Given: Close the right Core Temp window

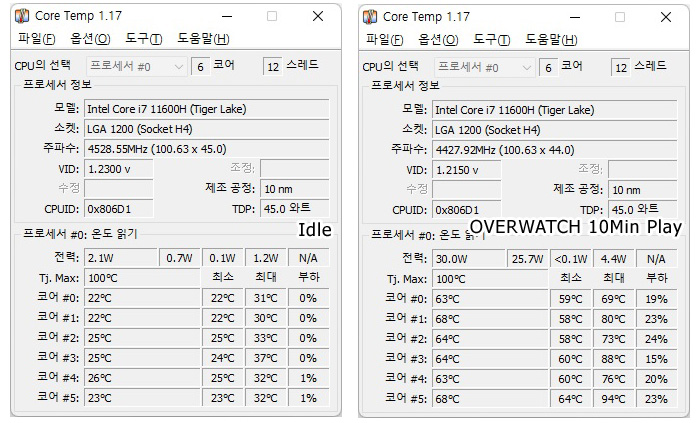Looking at the screenshot, I should click(666, 17).
